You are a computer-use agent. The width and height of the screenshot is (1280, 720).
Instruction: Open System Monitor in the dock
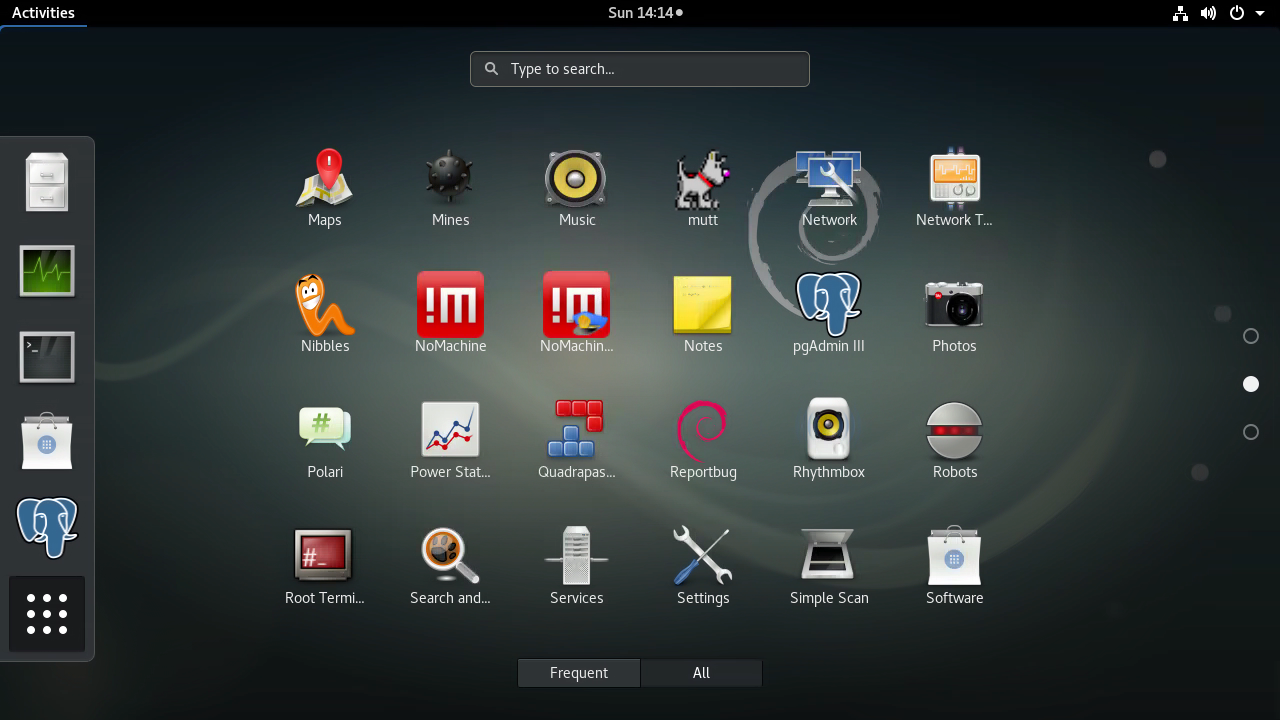point(47,271)
